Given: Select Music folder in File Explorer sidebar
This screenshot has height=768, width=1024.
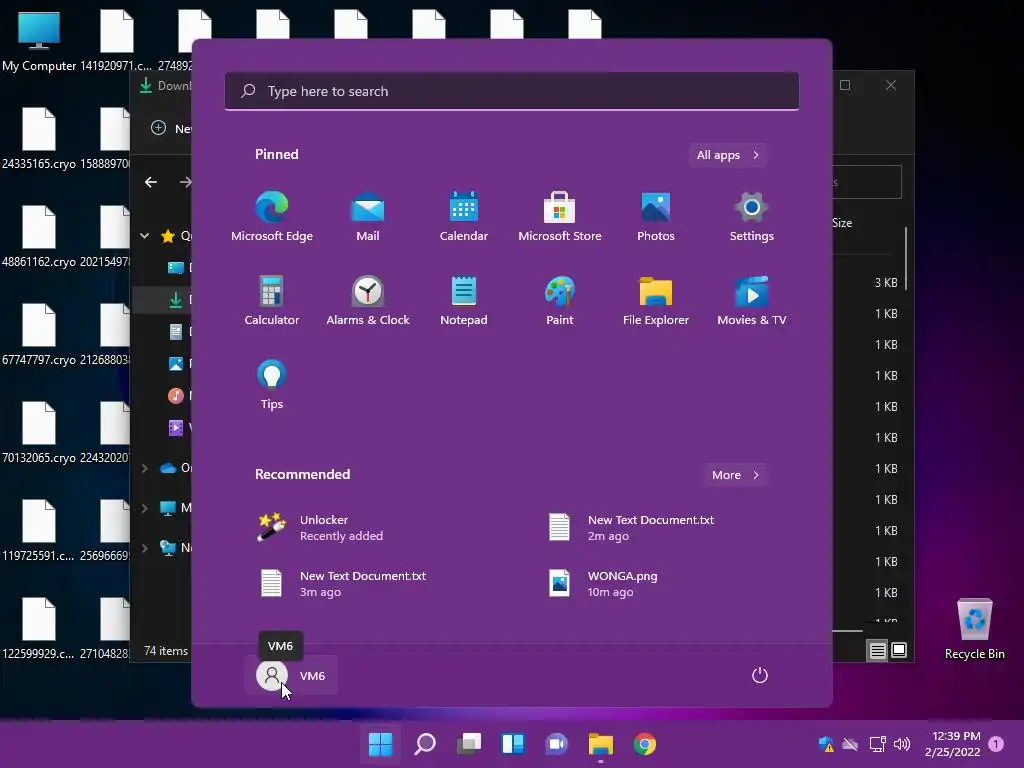Looking at the screenshot, I should point(176,395).
